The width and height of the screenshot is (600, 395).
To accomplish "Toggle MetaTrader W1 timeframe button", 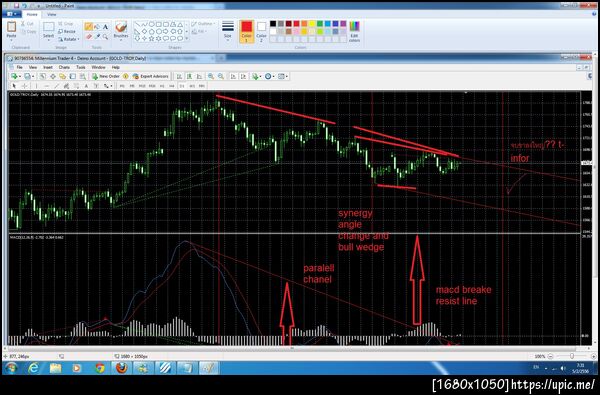I will point(192,86).
